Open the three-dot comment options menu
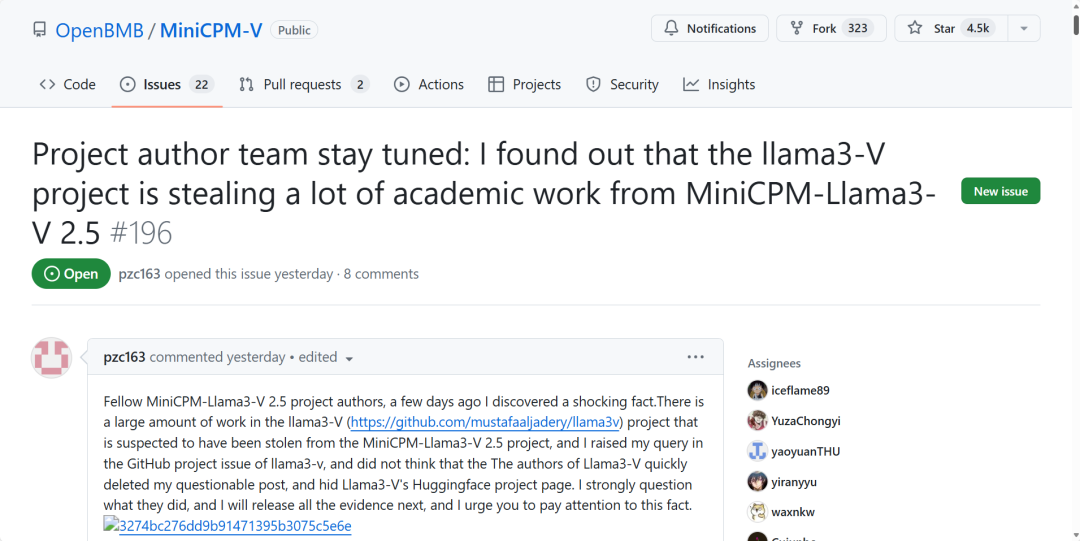The width and height of the screenshot is (1080, 541). coord(695,357)
